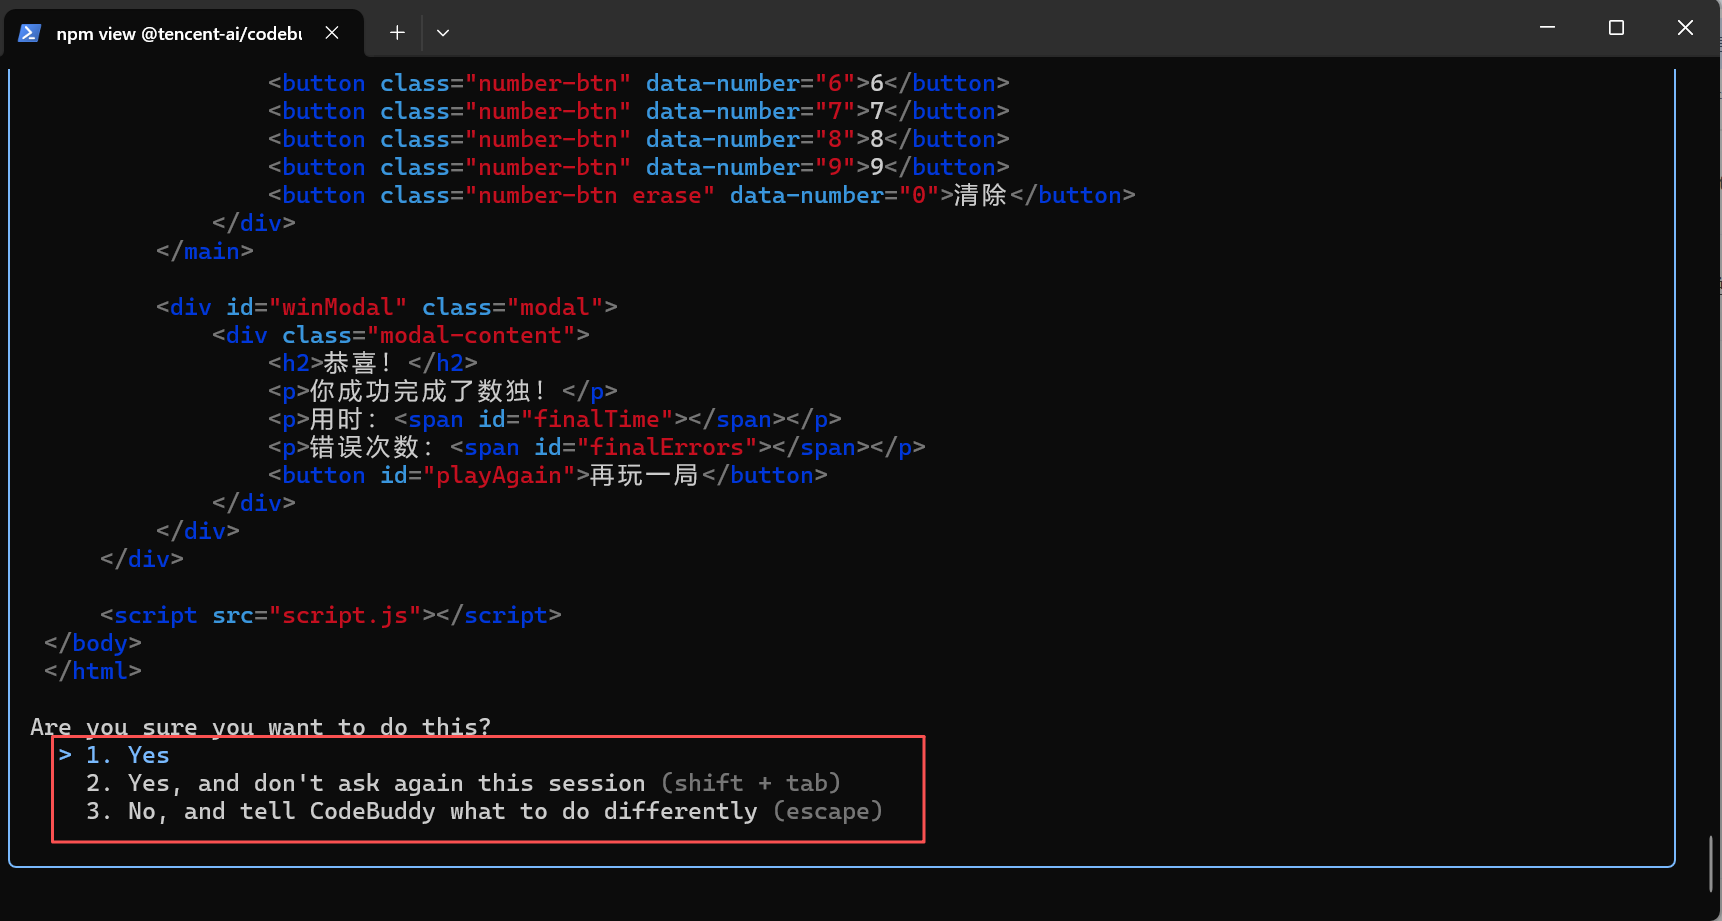Click "Are you sure you want to do this?" text
Screen dimensions: 1722x921
click(x=260, y=727)
